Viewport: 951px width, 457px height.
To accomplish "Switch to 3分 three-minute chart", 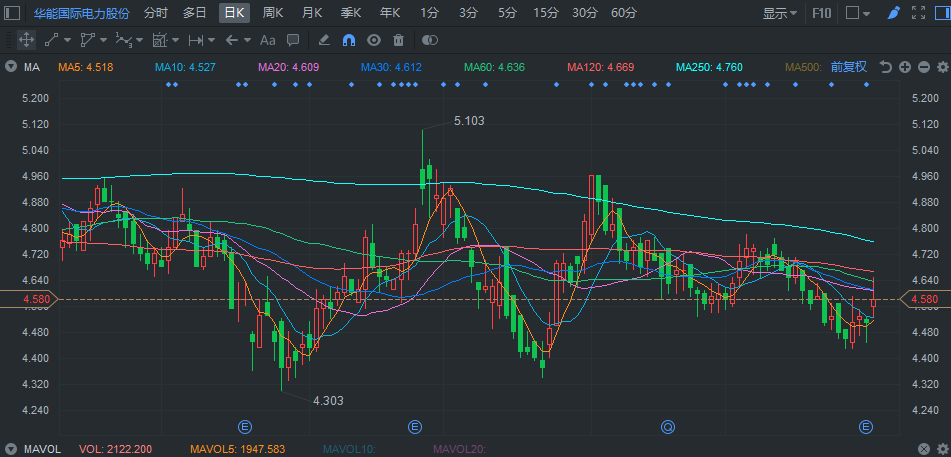I will point(468,13).
